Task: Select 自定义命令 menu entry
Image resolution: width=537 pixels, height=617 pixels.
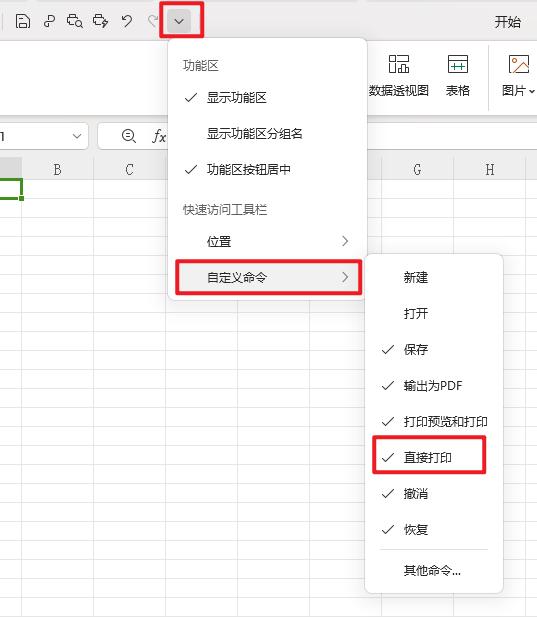Action: [x=268, y=277]
